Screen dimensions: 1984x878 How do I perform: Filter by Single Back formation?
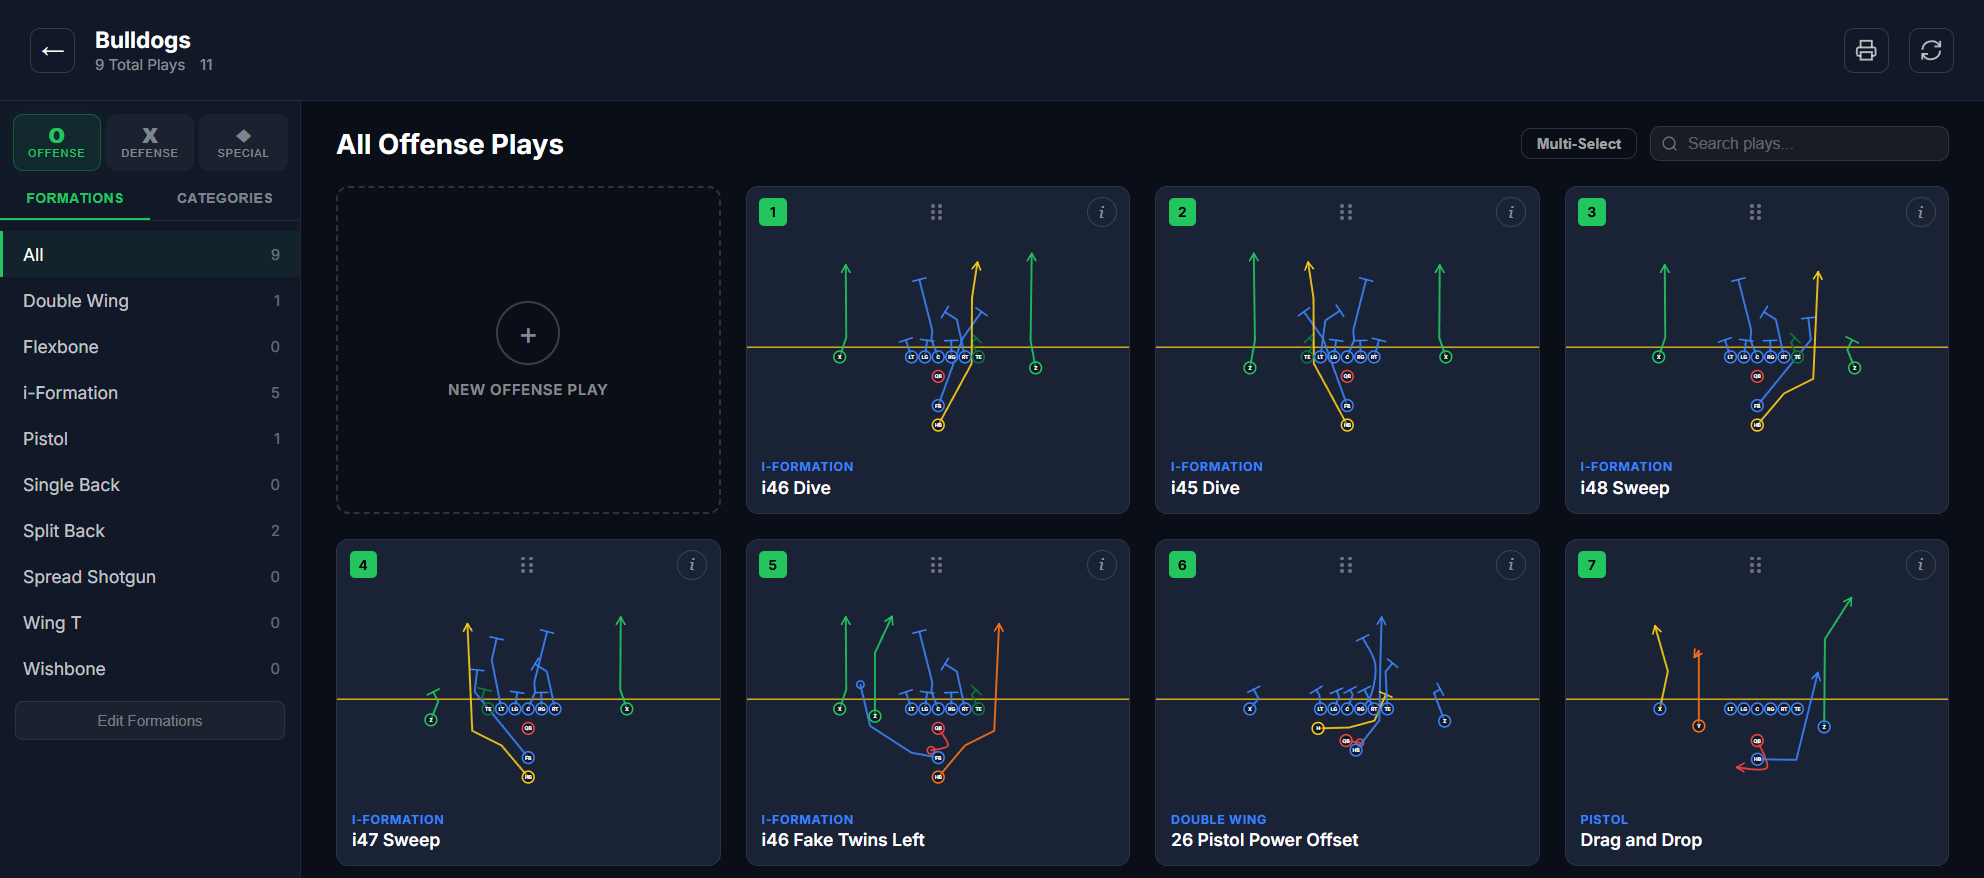pyautogui.click(x=150, y=485)
